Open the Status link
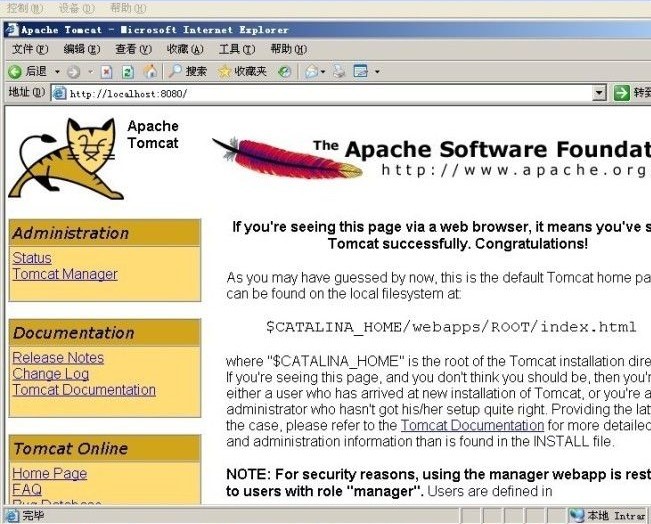This screenshot has width=651, height=524. [x=32, y=258]
